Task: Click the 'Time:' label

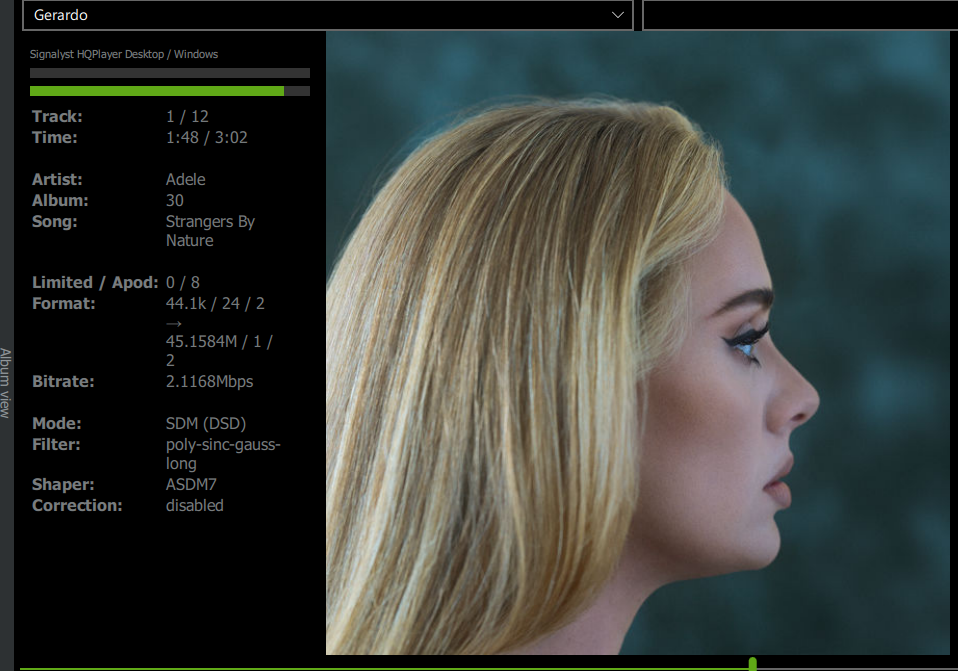Action: pos(54,138)
